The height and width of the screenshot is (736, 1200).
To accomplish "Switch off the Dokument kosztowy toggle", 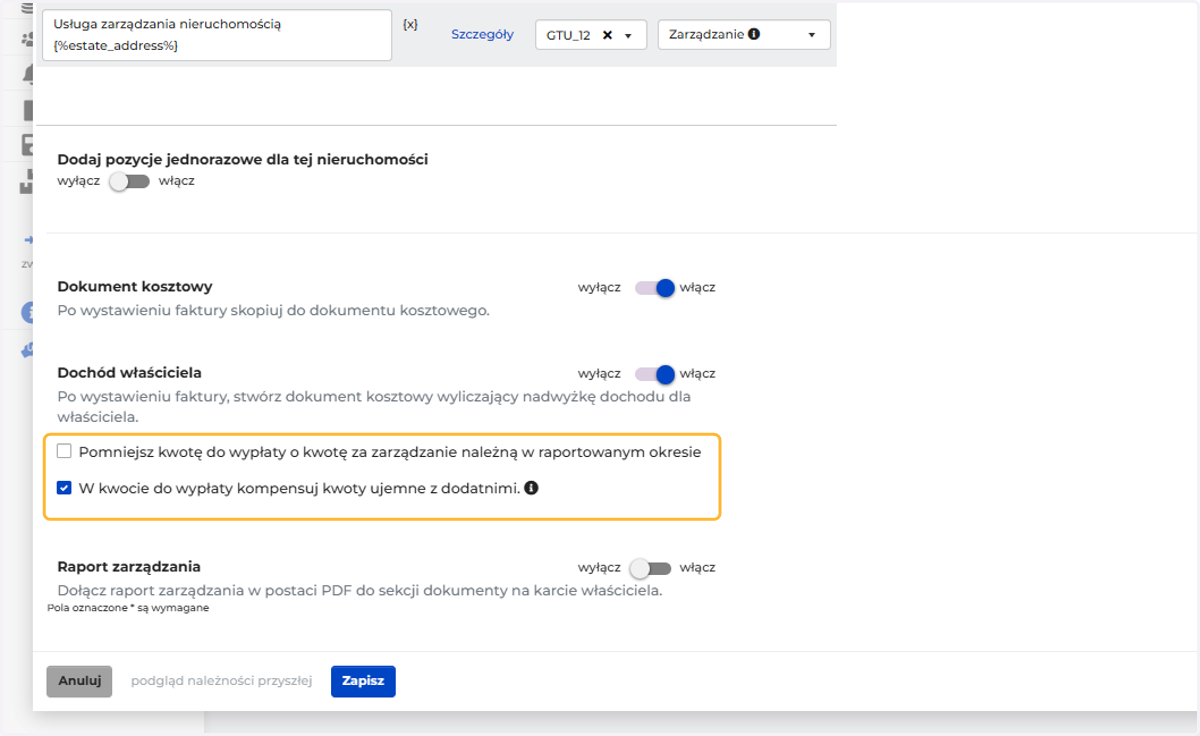I will [x=655, y=287].
